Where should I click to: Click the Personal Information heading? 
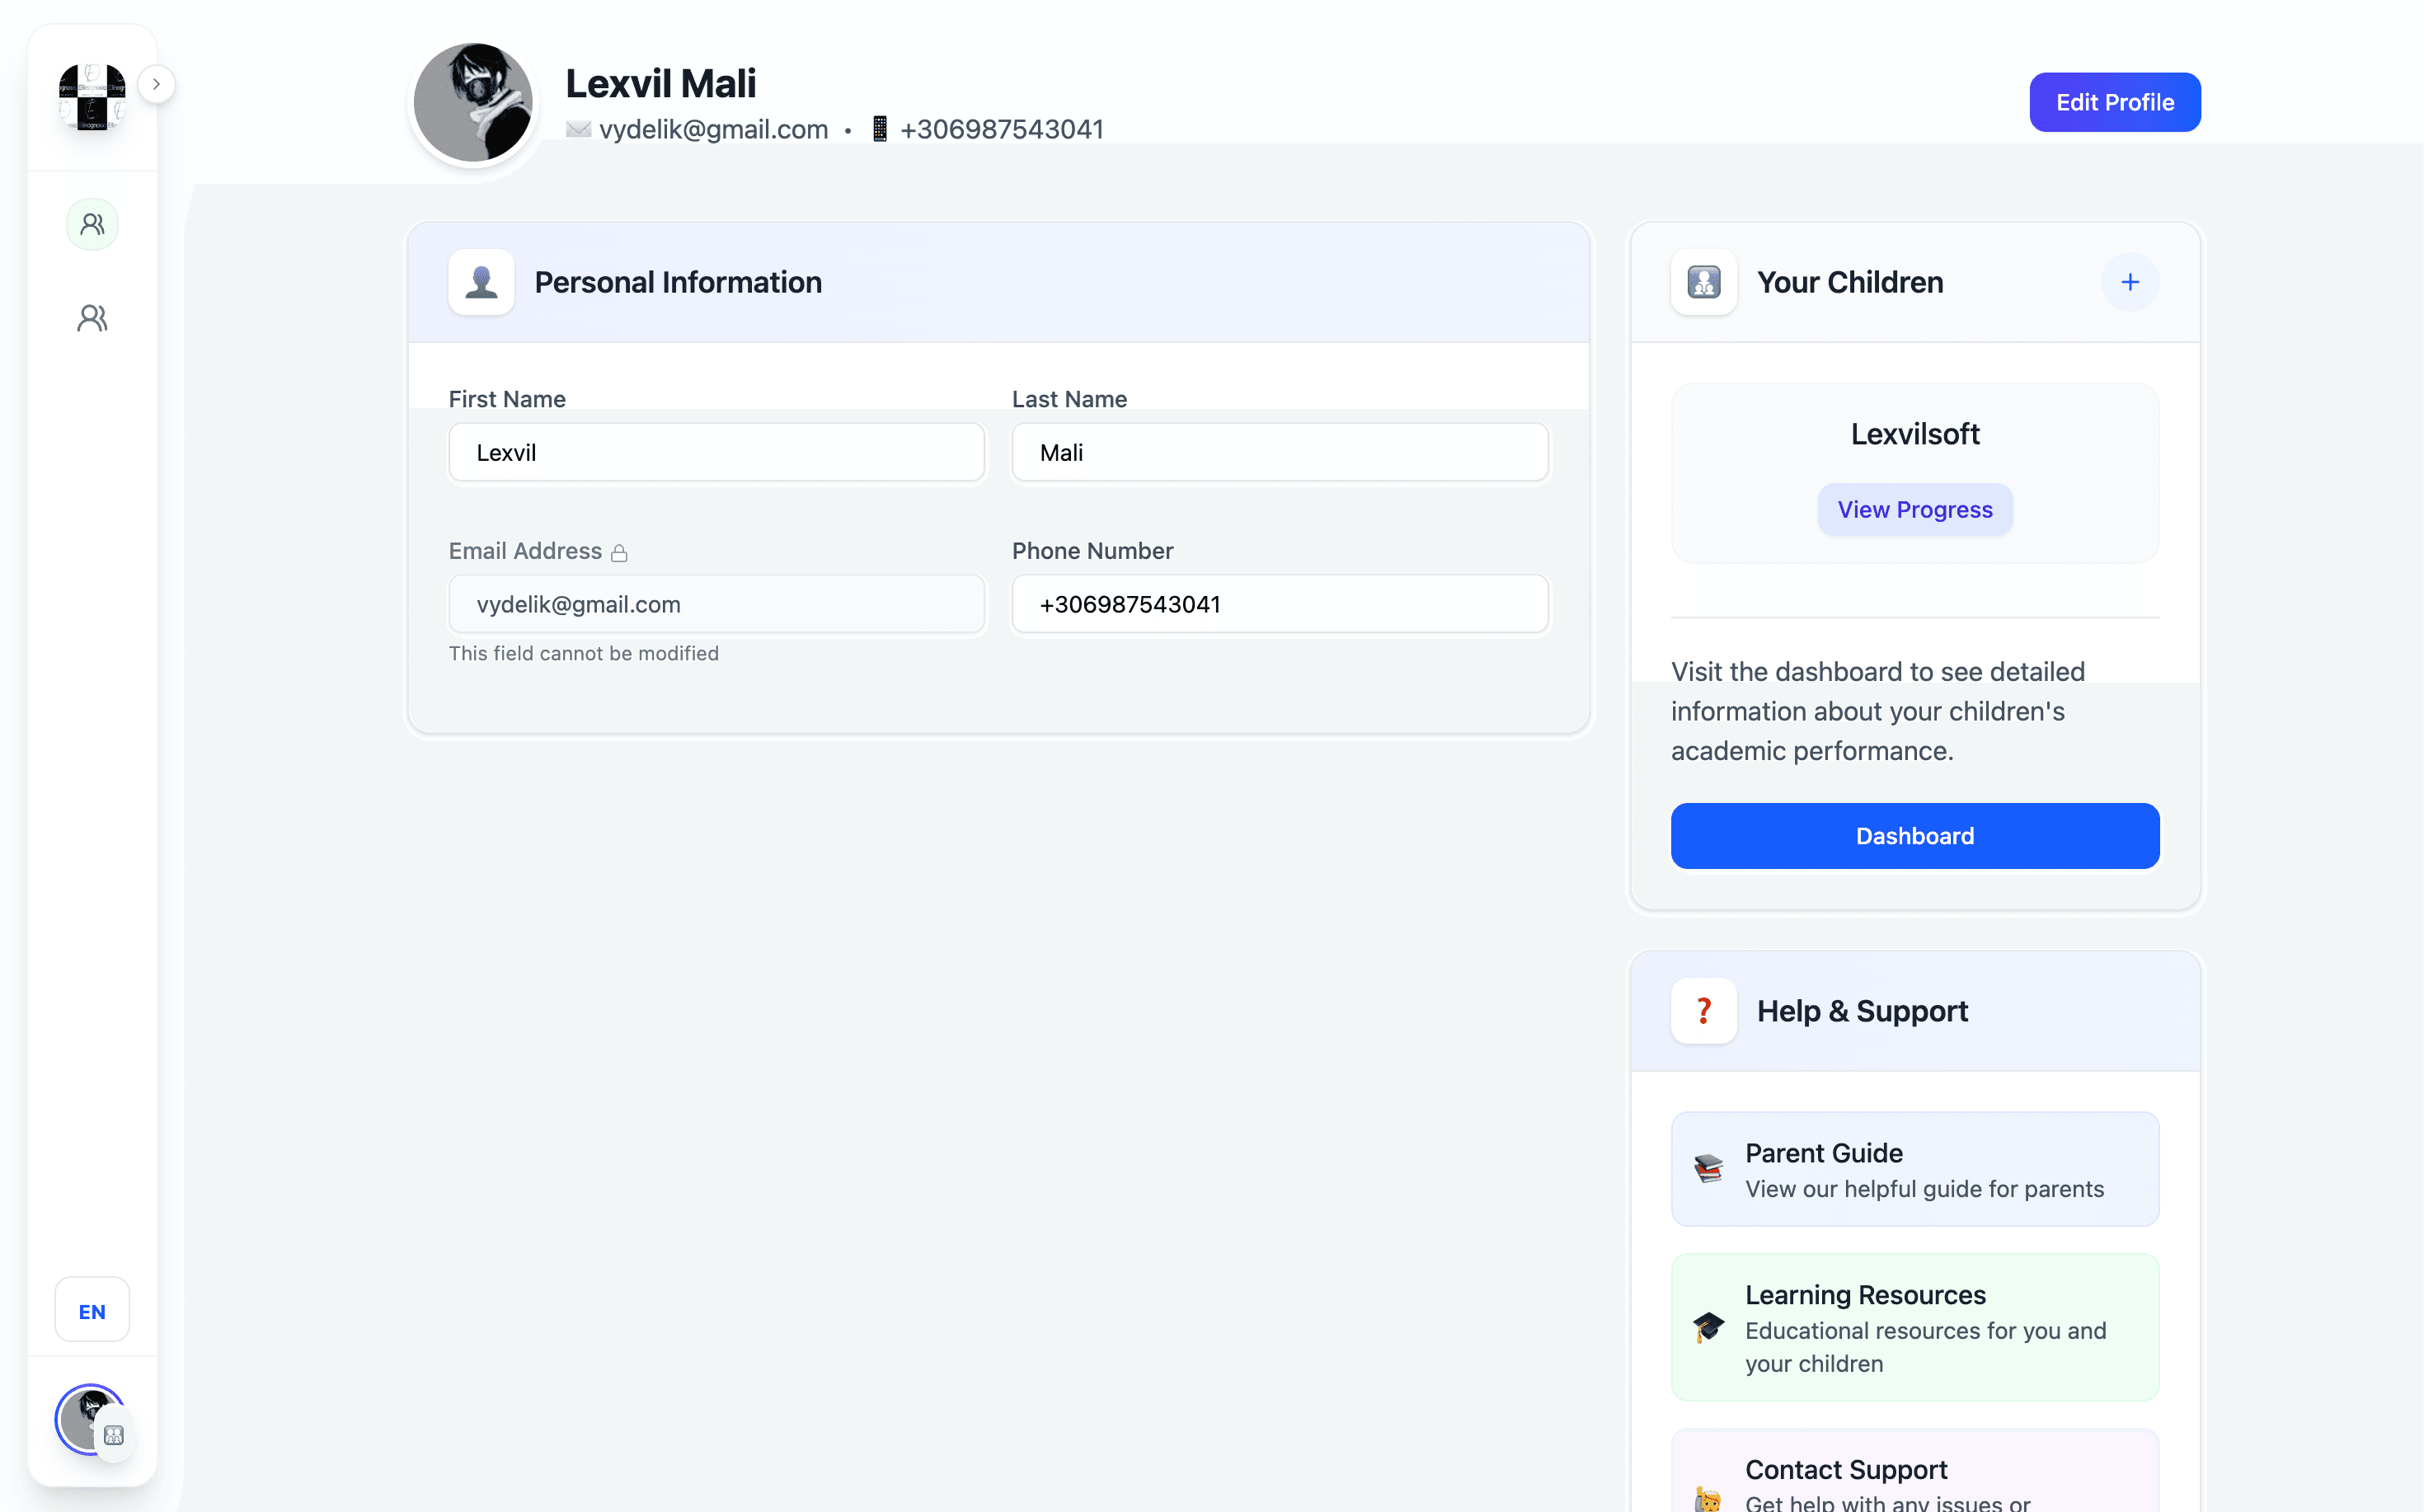coord(678,282)
